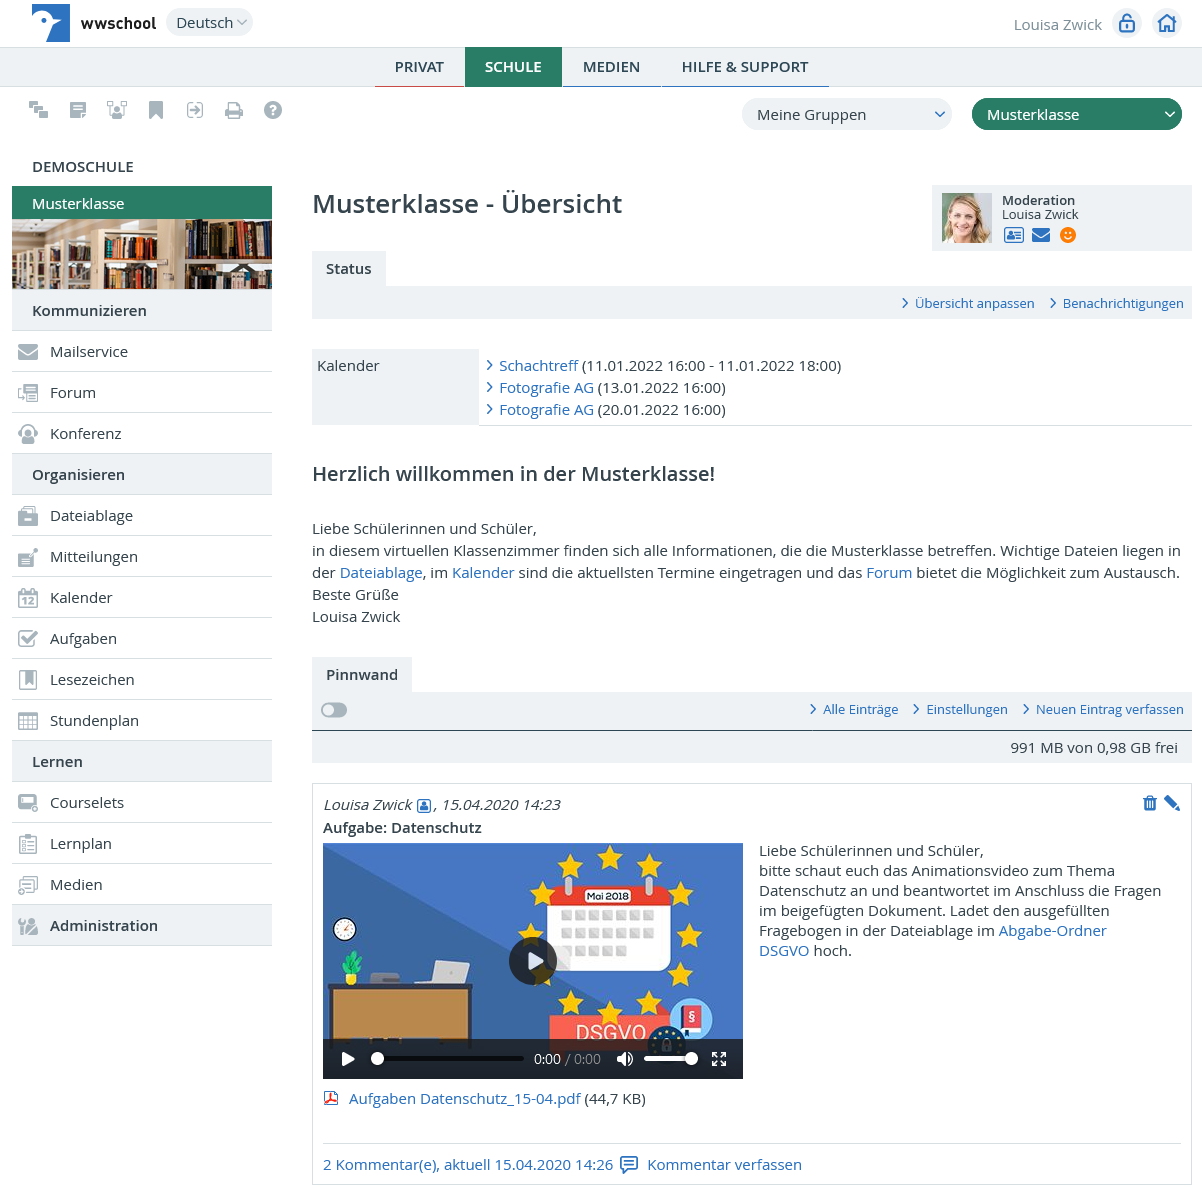Open the Aufgaben Datenschutz_15-04.pdf file
The width and height of the screenshot is (1202, 1188).
(x=464, y=1099)
